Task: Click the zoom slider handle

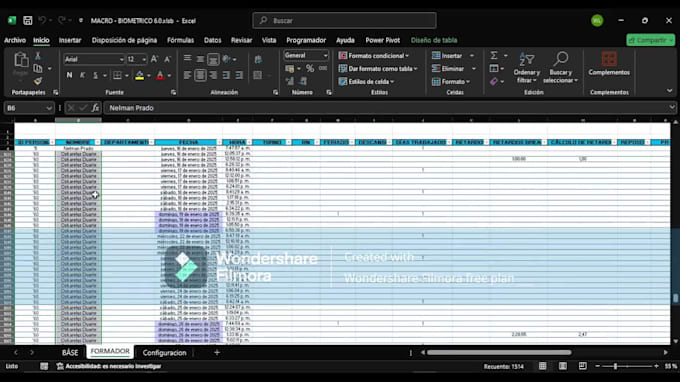Action: [x=615, y=366]
